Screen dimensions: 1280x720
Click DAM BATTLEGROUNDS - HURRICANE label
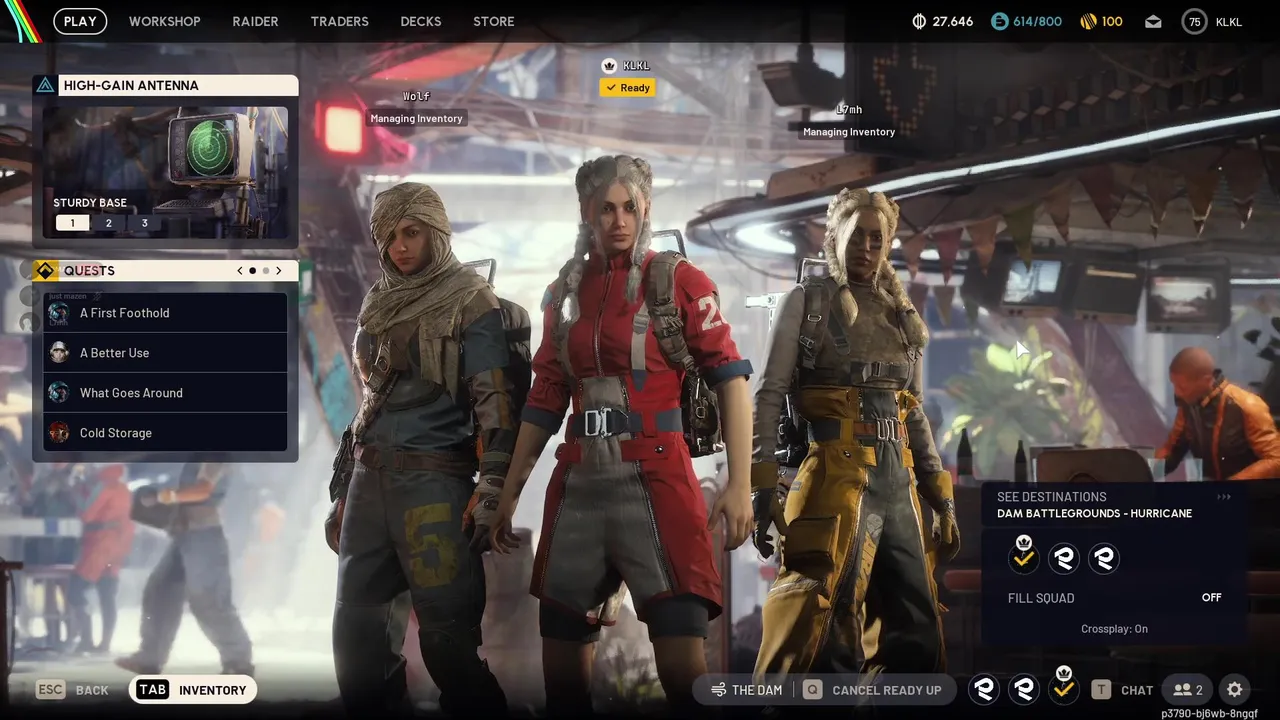1094,514
